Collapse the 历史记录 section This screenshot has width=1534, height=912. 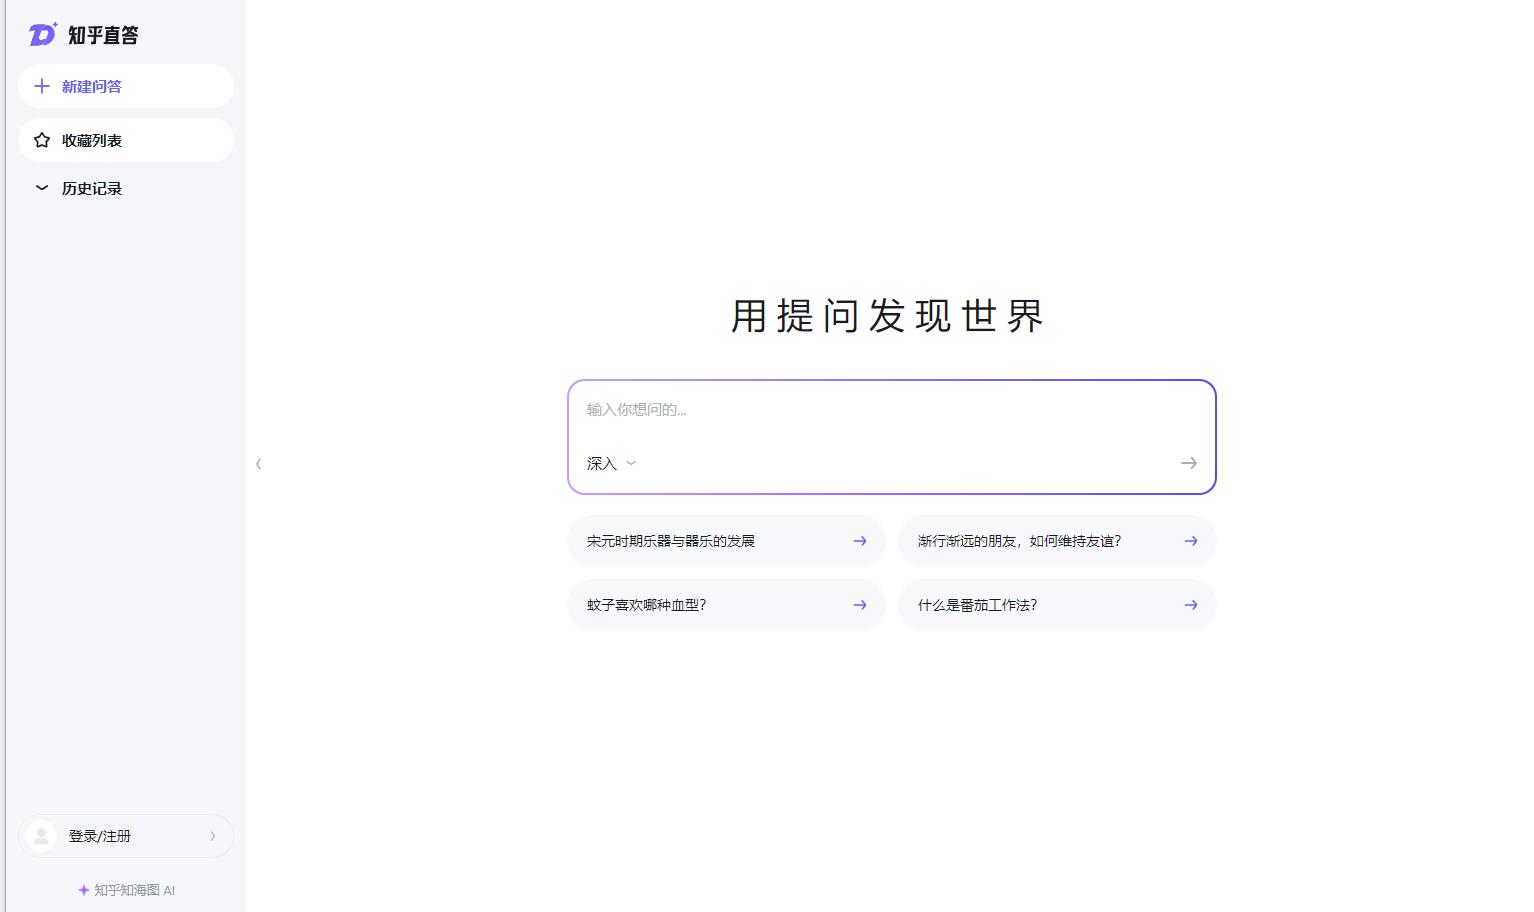tap(42, 188)
